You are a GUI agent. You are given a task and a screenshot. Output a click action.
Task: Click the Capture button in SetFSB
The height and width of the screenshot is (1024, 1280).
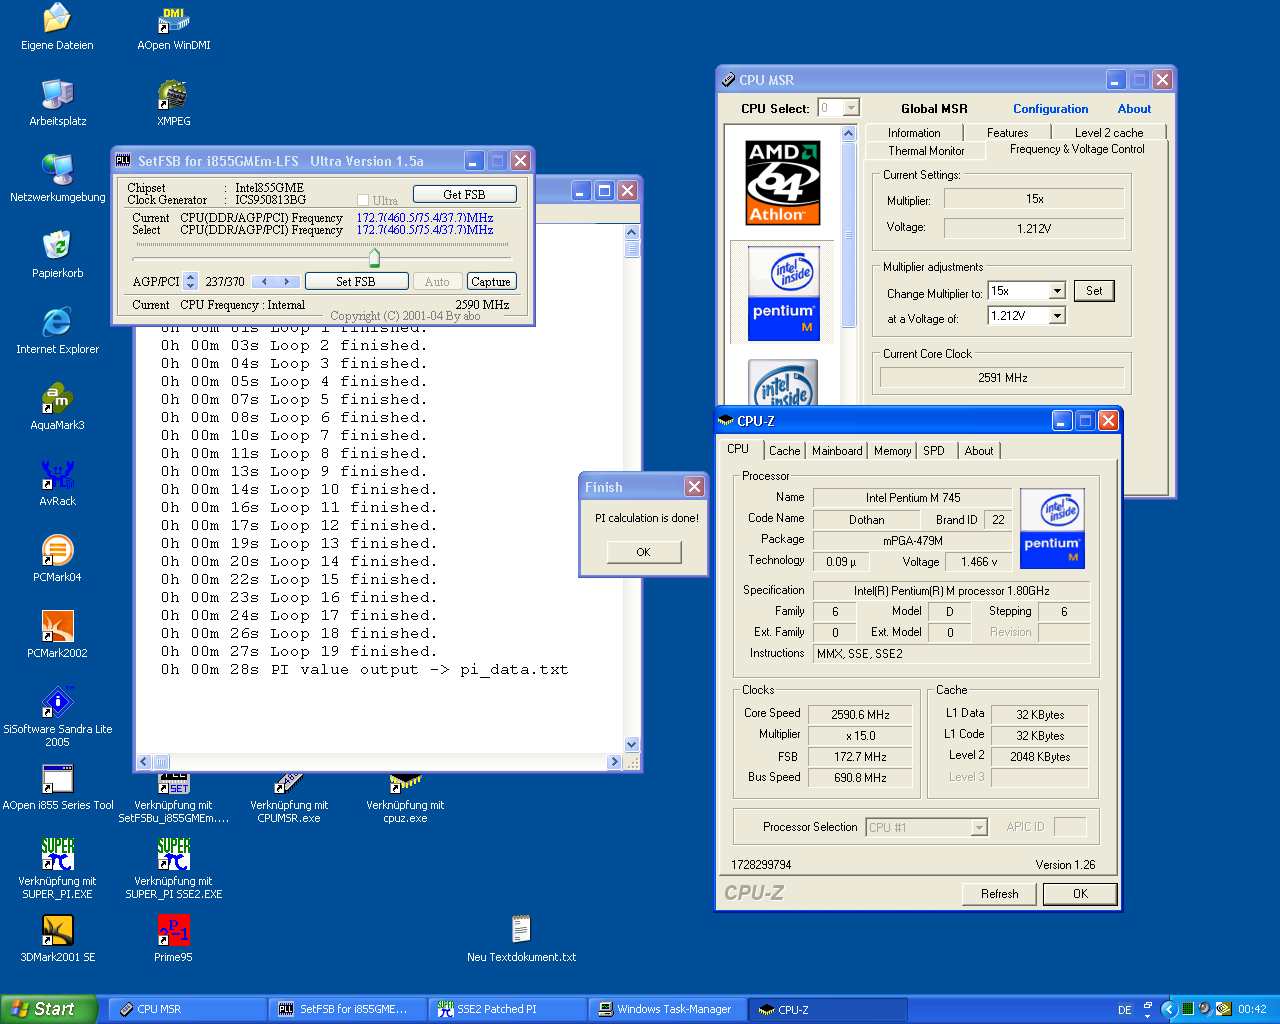491,282
